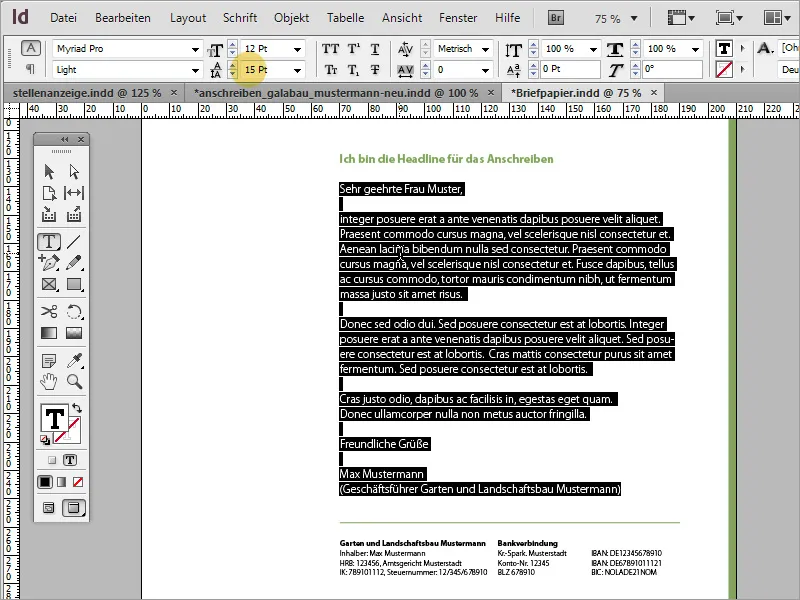Activate the Type tool
Viewport: 800px width, 600px height.
(x=49, y=241)
